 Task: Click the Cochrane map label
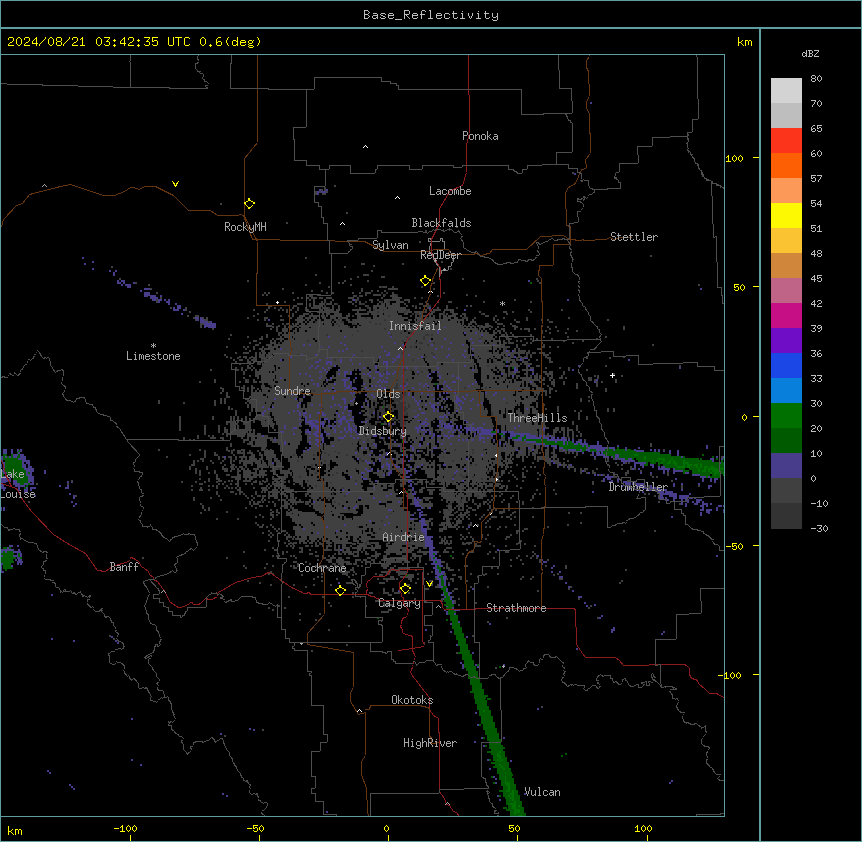(x=322, y=568)
